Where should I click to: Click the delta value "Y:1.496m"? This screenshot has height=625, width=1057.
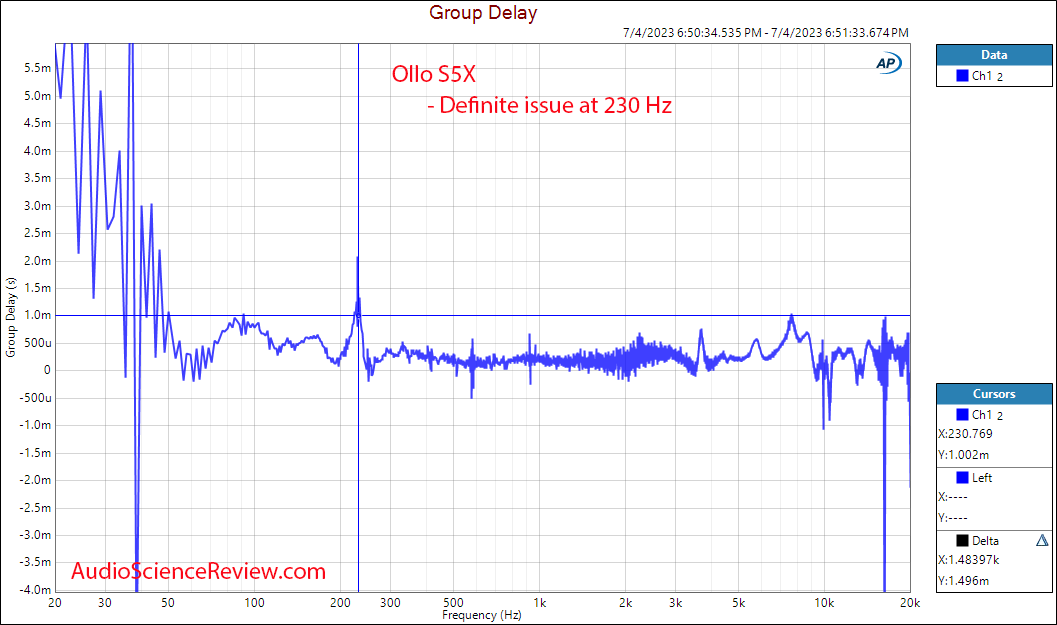point(963,581)
